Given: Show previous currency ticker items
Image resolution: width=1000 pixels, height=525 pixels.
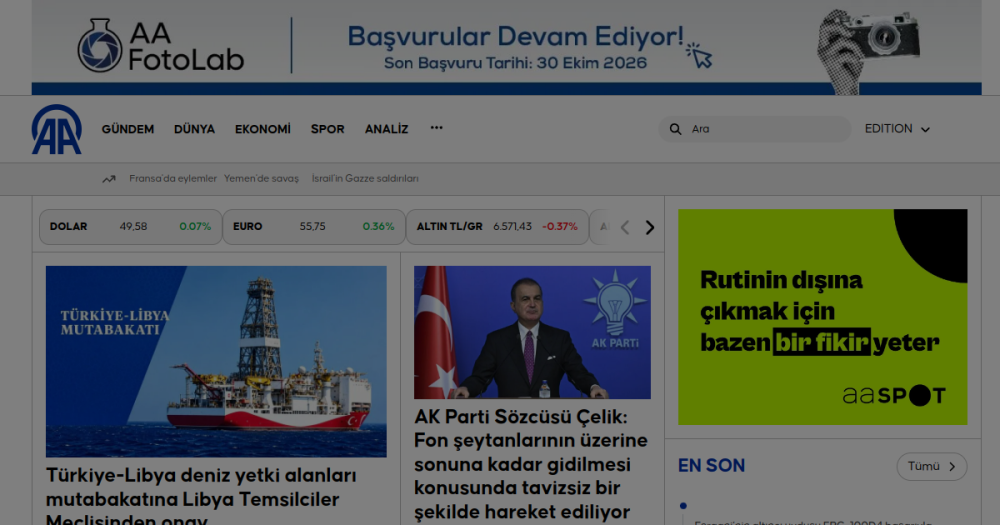Looking at the screenshot, I should [x=625, y=227].
